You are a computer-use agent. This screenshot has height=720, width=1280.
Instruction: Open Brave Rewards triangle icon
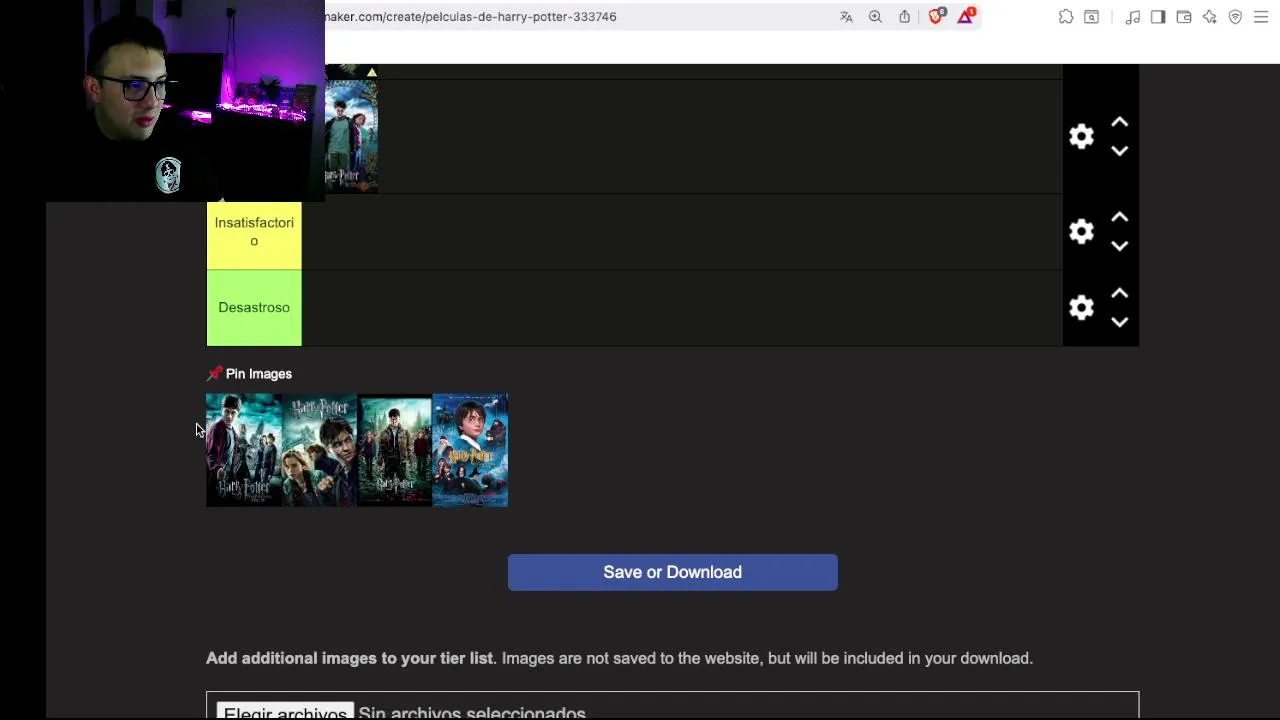[x=966, y=16]
